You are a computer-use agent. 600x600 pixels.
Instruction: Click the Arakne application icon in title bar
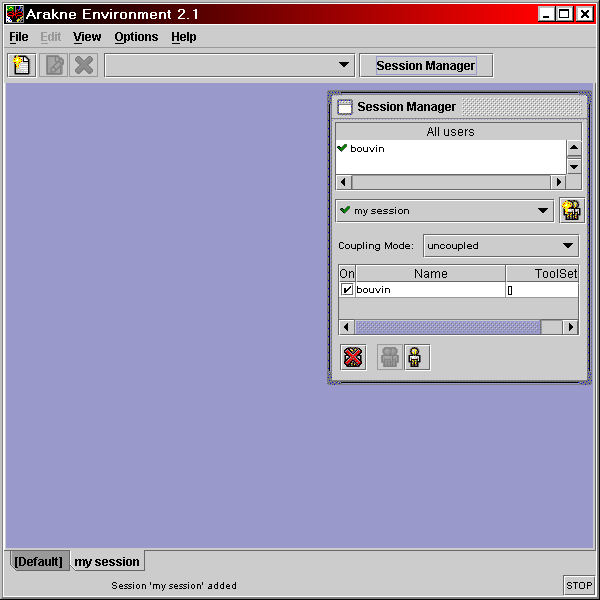pyautogui.click(x=15, y=14)
